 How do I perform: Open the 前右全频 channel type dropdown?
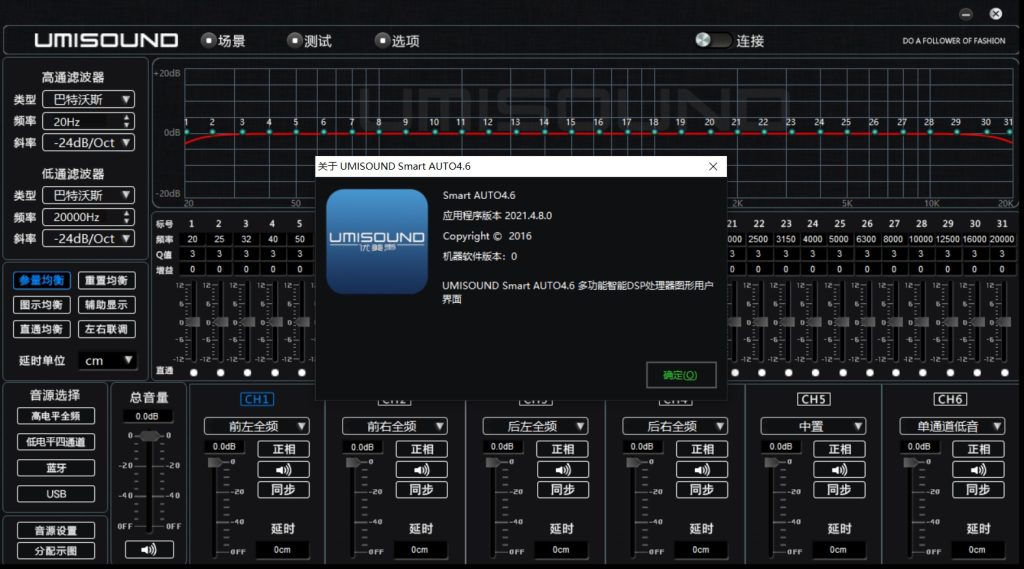pyautogui.click(x=394, y=427)
